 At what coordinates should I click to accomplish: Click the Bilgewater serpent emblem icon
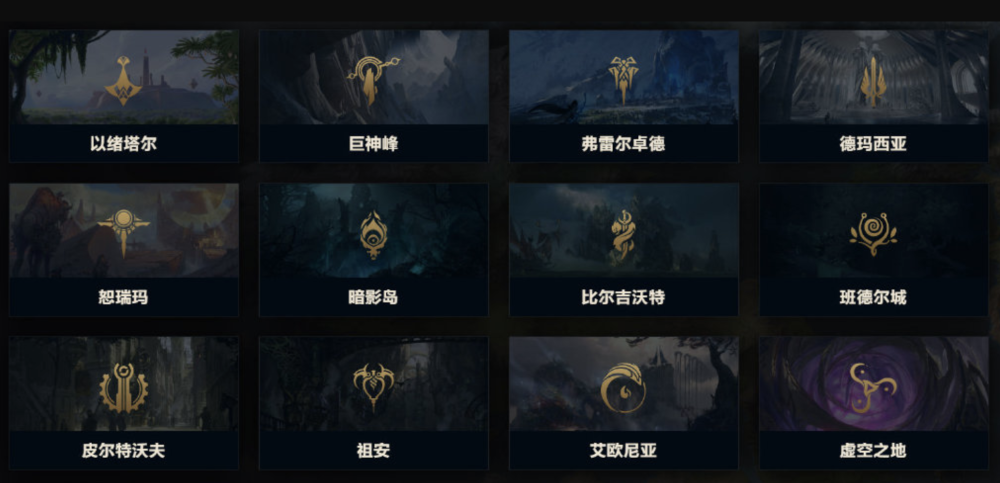[x=622, y=236]
